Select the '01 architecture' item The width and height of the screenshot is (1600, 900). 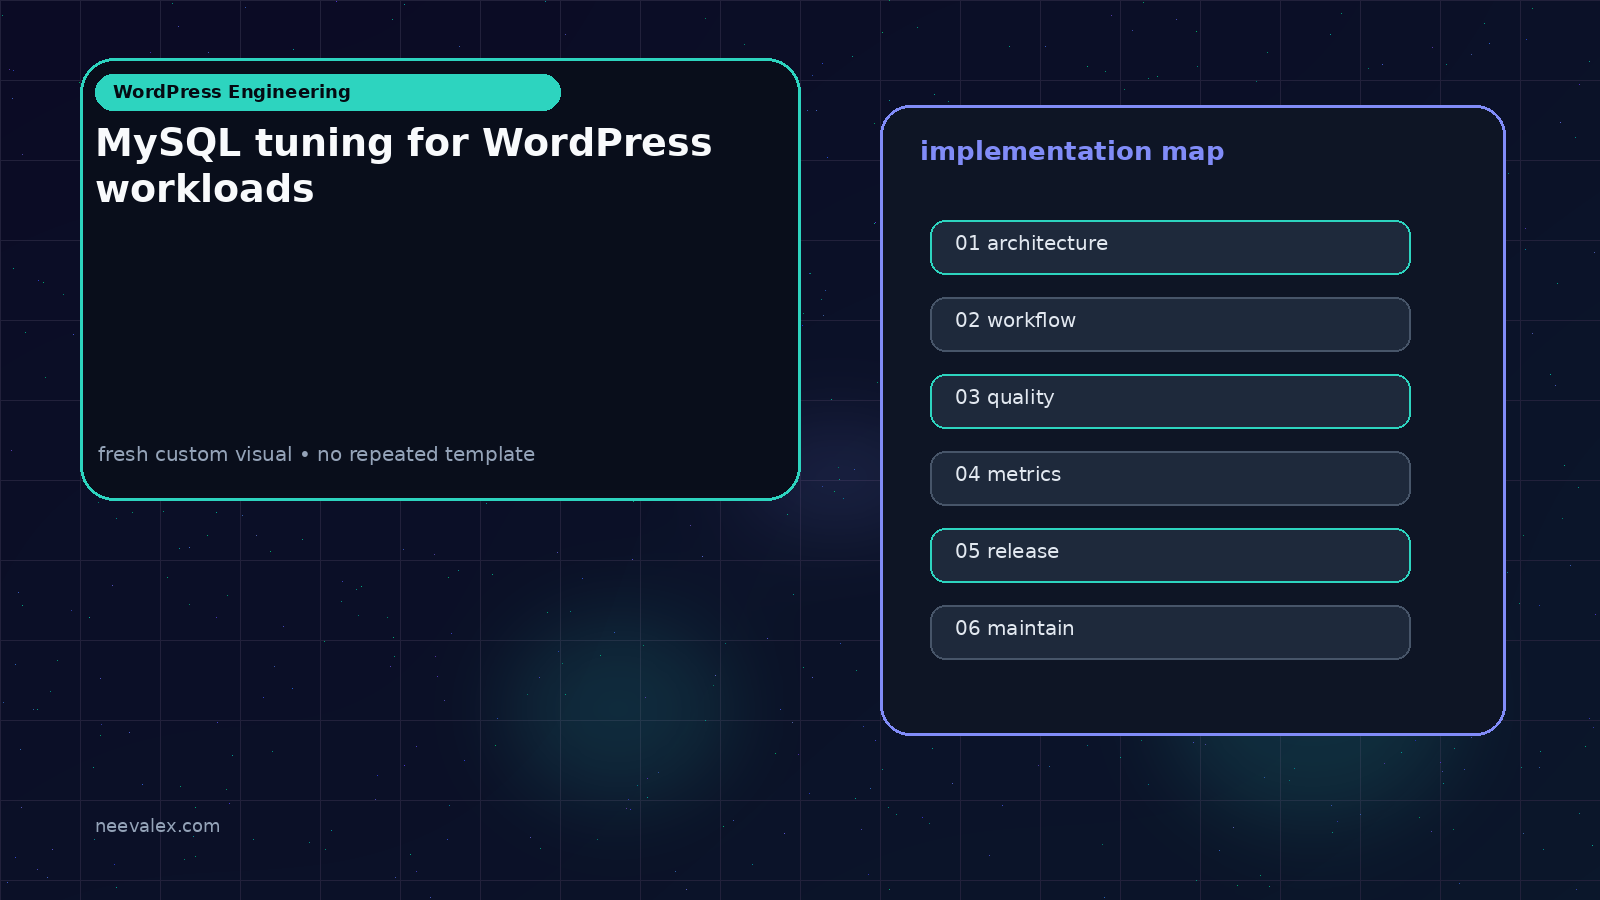click(1170, 247)
